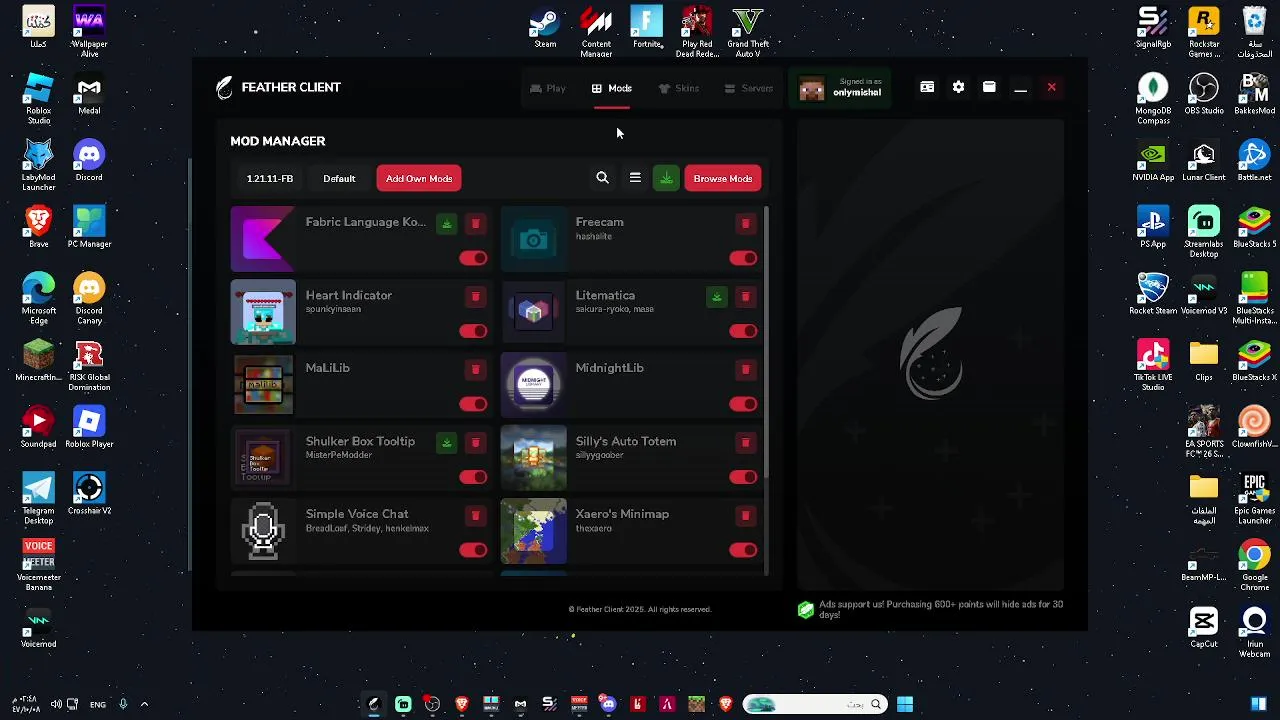Viewport: 1280px width, 720px height.
Task: Click the ENG language indicator in tray
Action: [97, 704]
